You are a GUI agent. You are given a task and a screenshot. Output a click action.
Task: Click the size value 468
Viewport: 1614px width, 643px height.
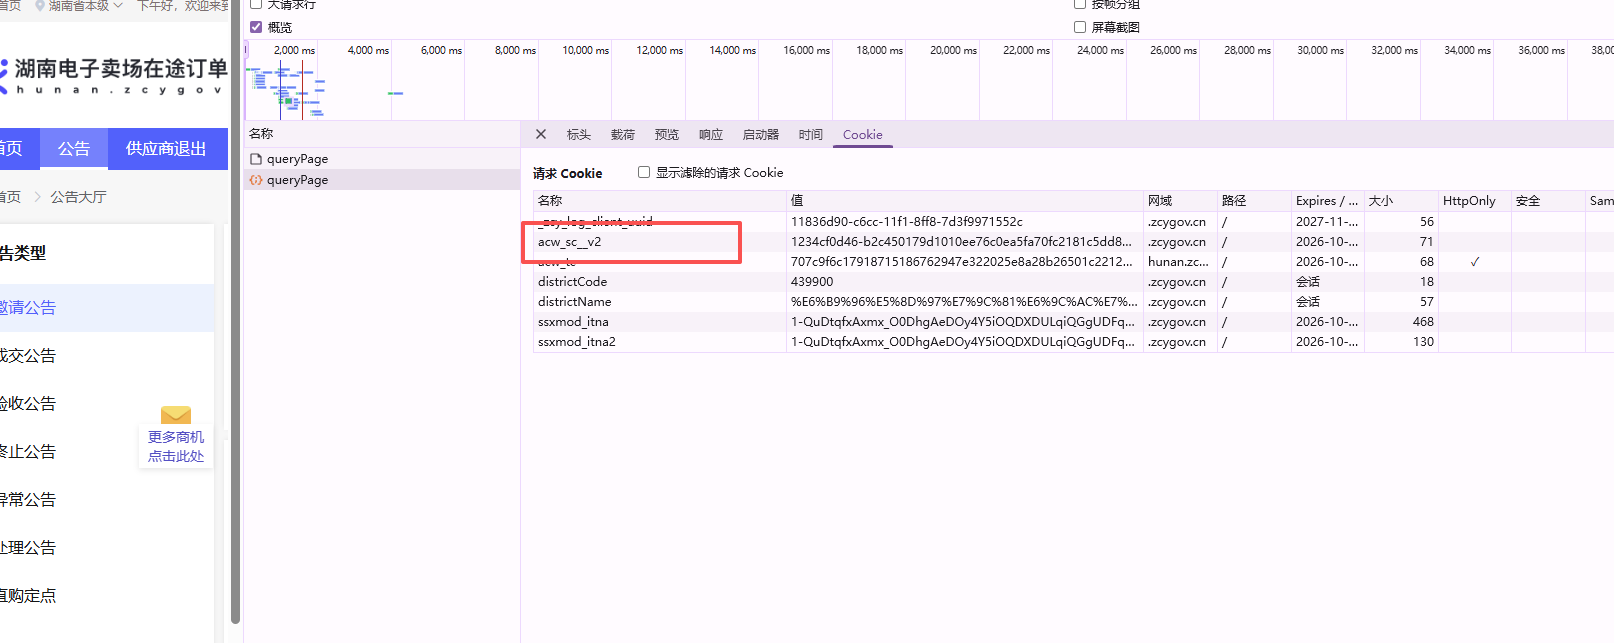coord(1423,322)
